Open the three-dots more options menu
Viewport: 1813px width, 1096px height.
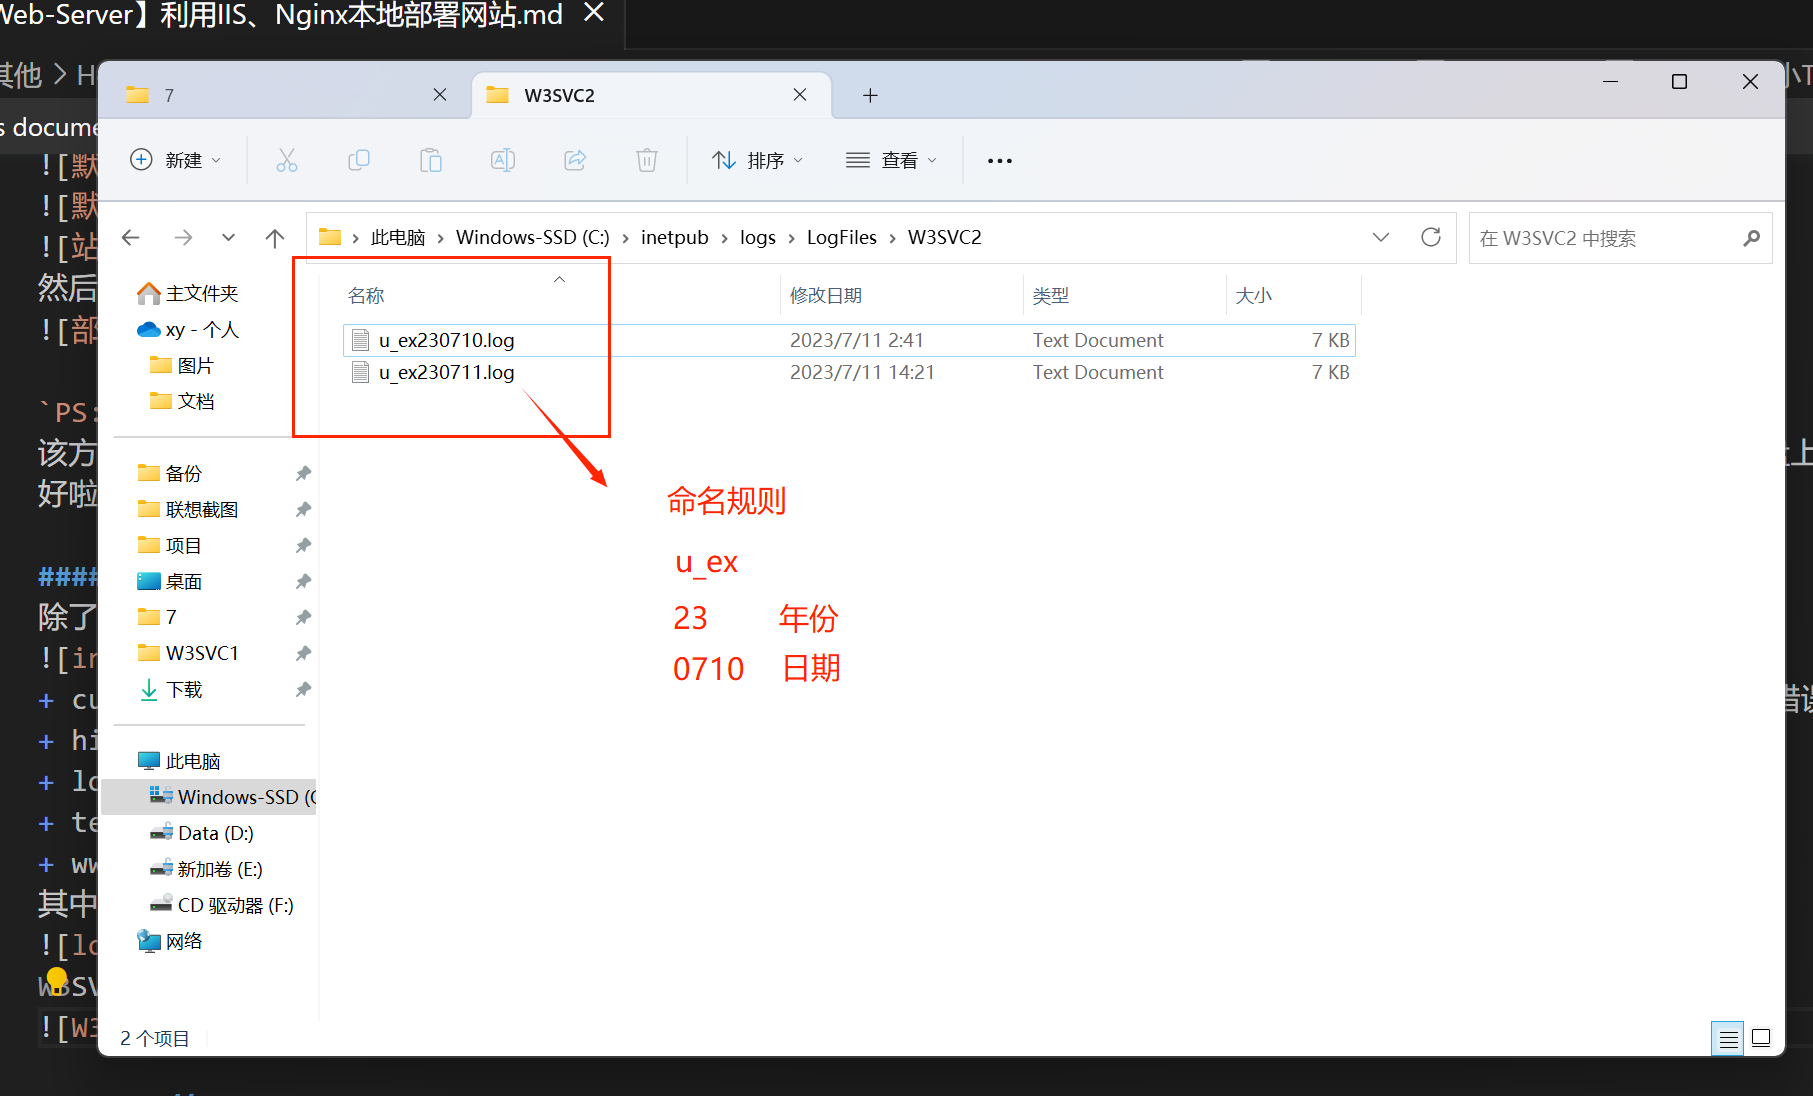point(1000,161)
